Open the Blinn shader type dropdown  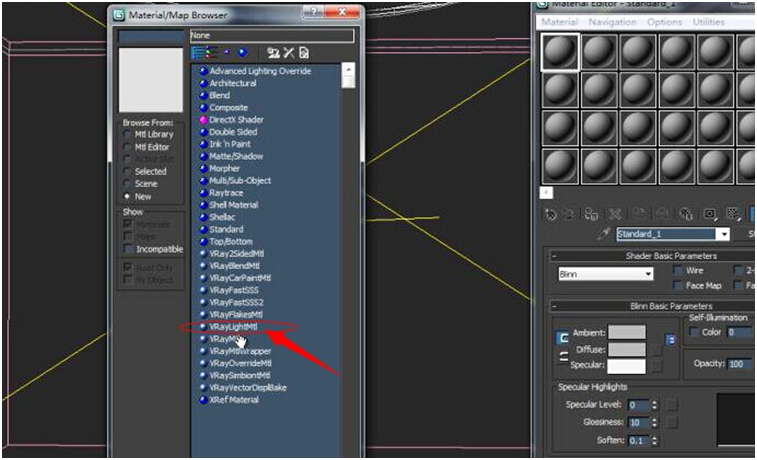(x=605, y=274)
